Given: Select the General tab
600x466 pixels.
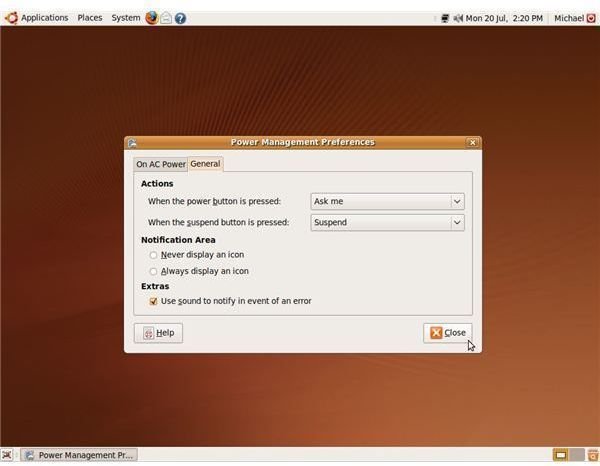Looking at the screenshot, I should (205, 164).
